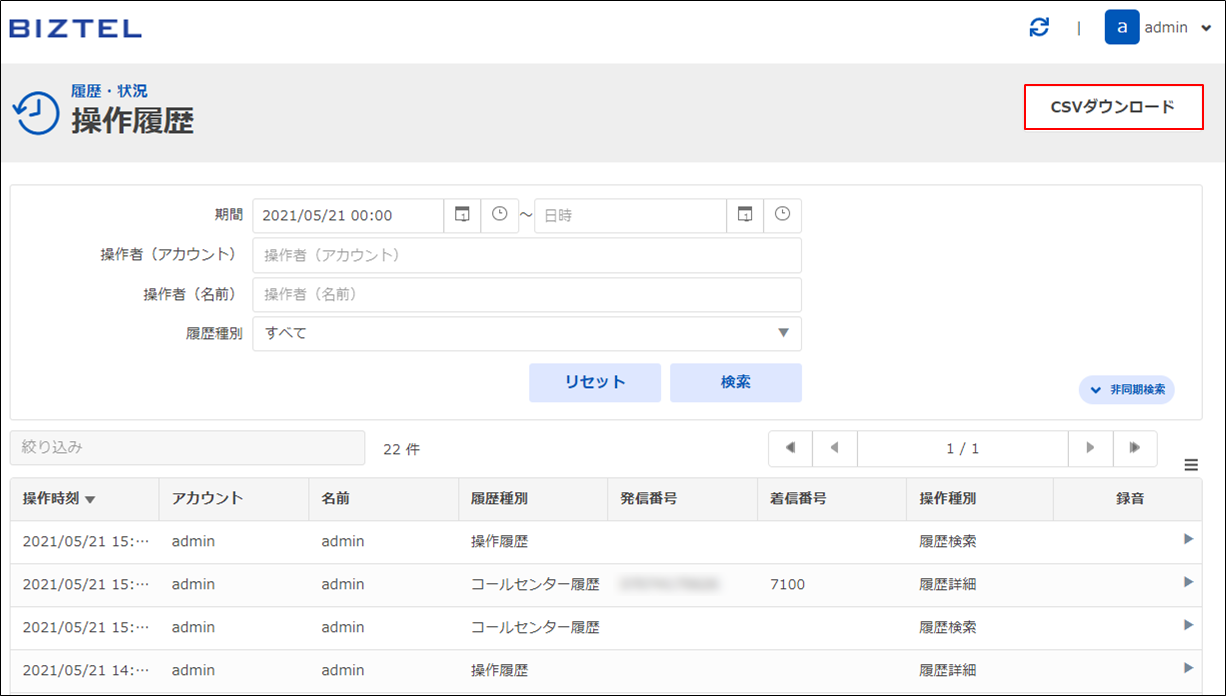Click the 操作履歴 page title
Image resolution: width=1226 pixels, height=696 pixels.
[x=132, y=121]
